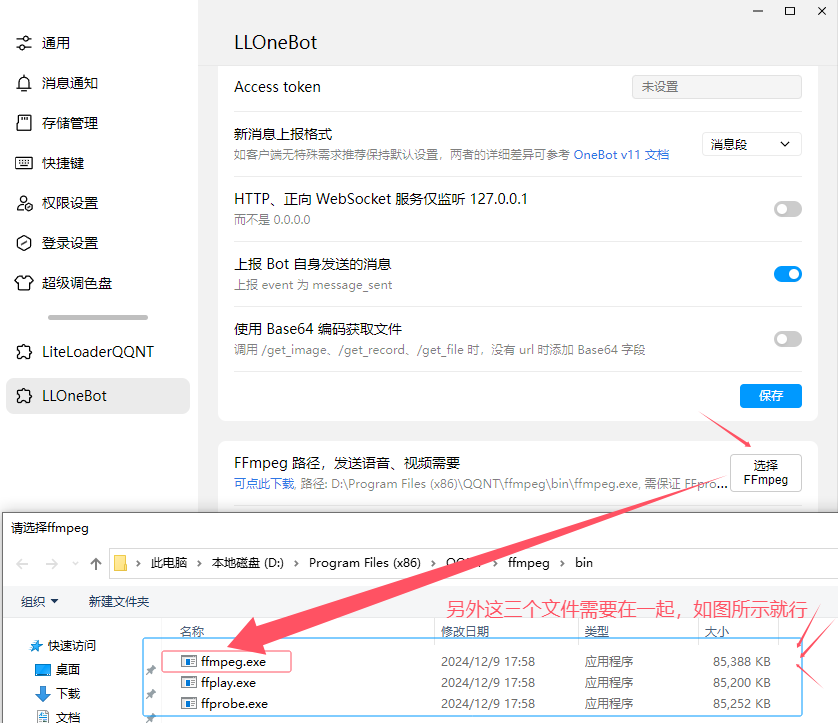This screenshot has width=838, height=723.
Task: Click the 下载 download arrow icon
Action: pos(43,694)
